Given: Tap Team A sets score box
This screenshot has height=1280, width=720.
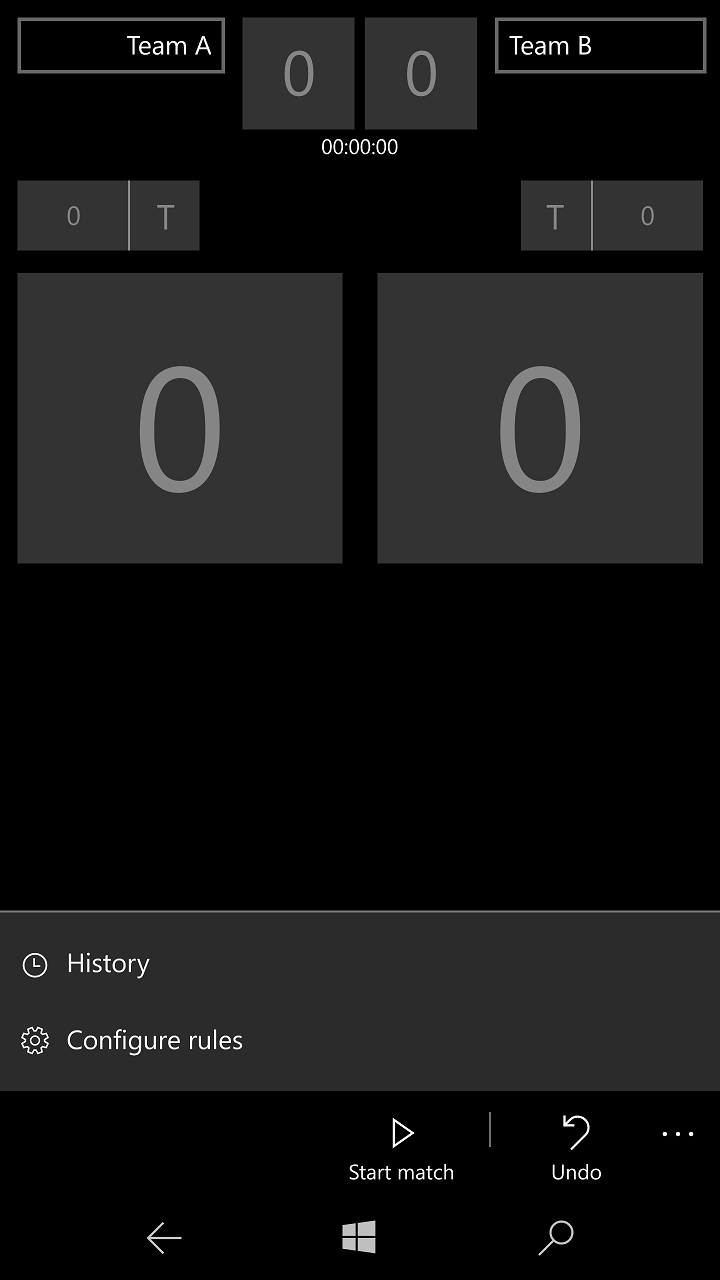Looking at the screenshot, I should point(298,74).
